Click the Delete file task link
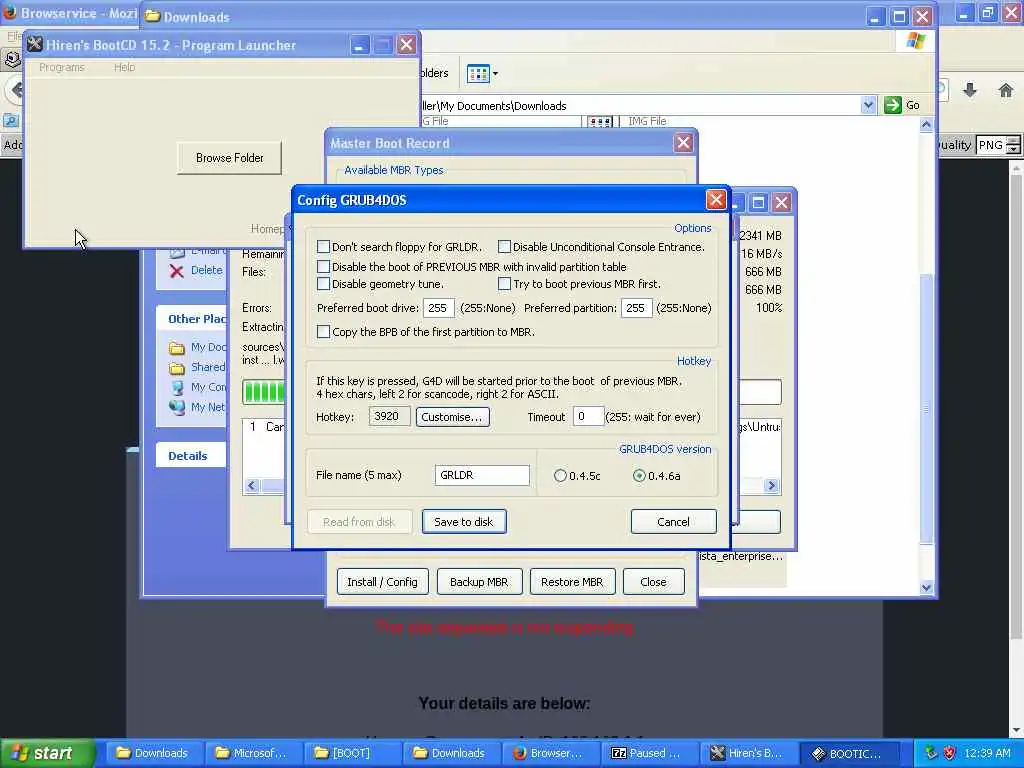The height and width of the screenshot is (768, 1024). (206, 270)
